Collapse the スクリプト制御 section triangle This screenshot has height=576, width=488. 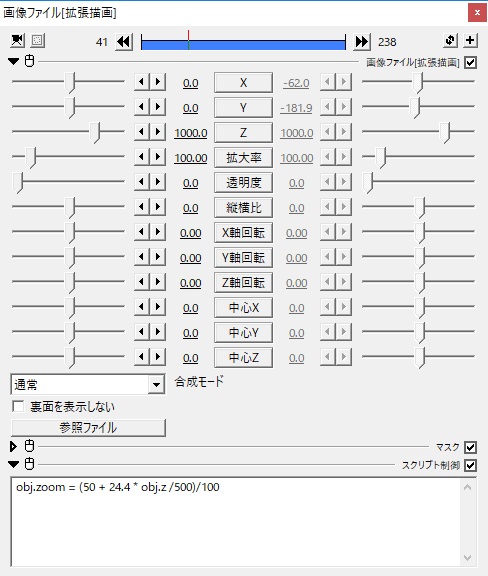[14, 464]
